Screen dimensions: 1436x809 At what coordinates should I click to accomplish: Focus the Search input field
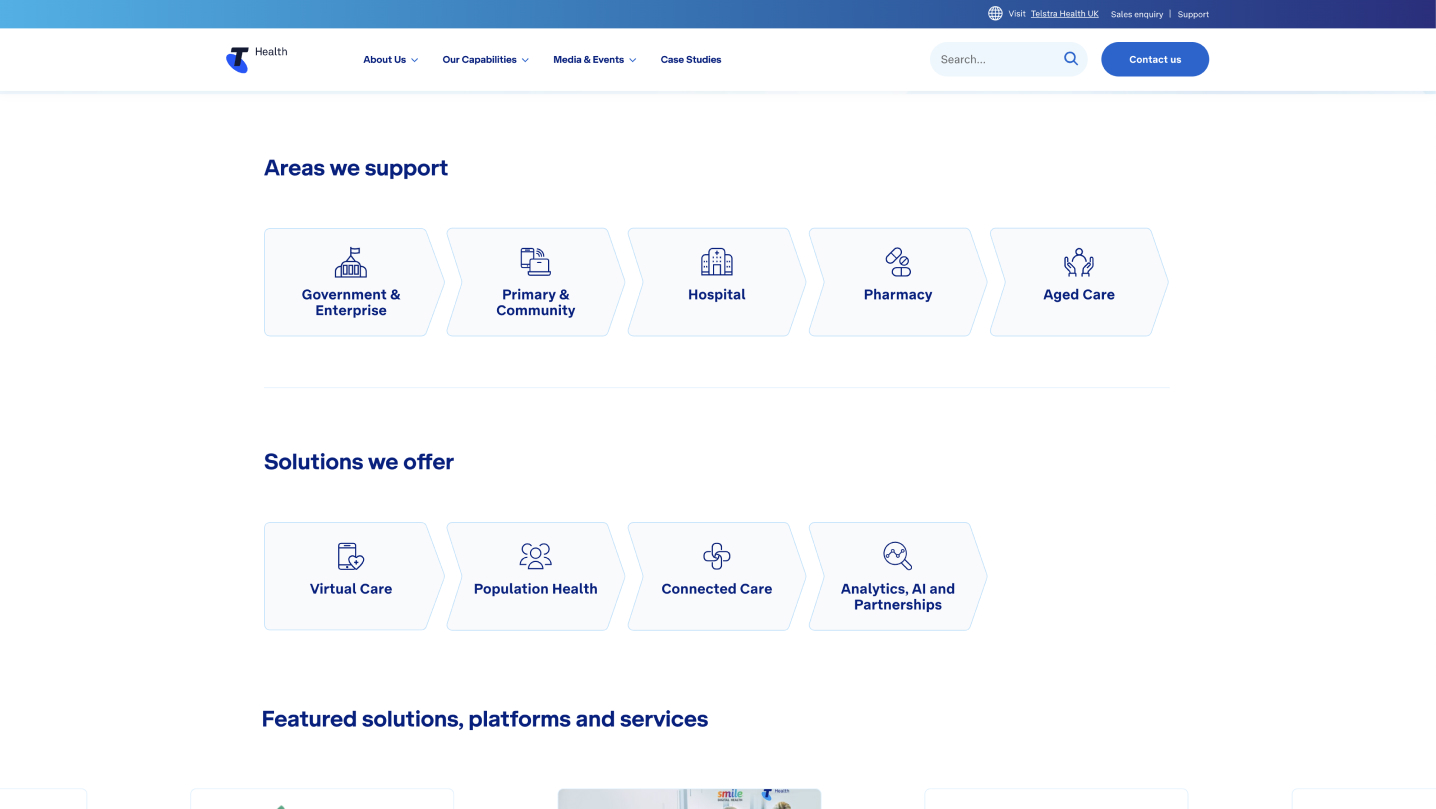pyautogui.click(x=995, y=60)
